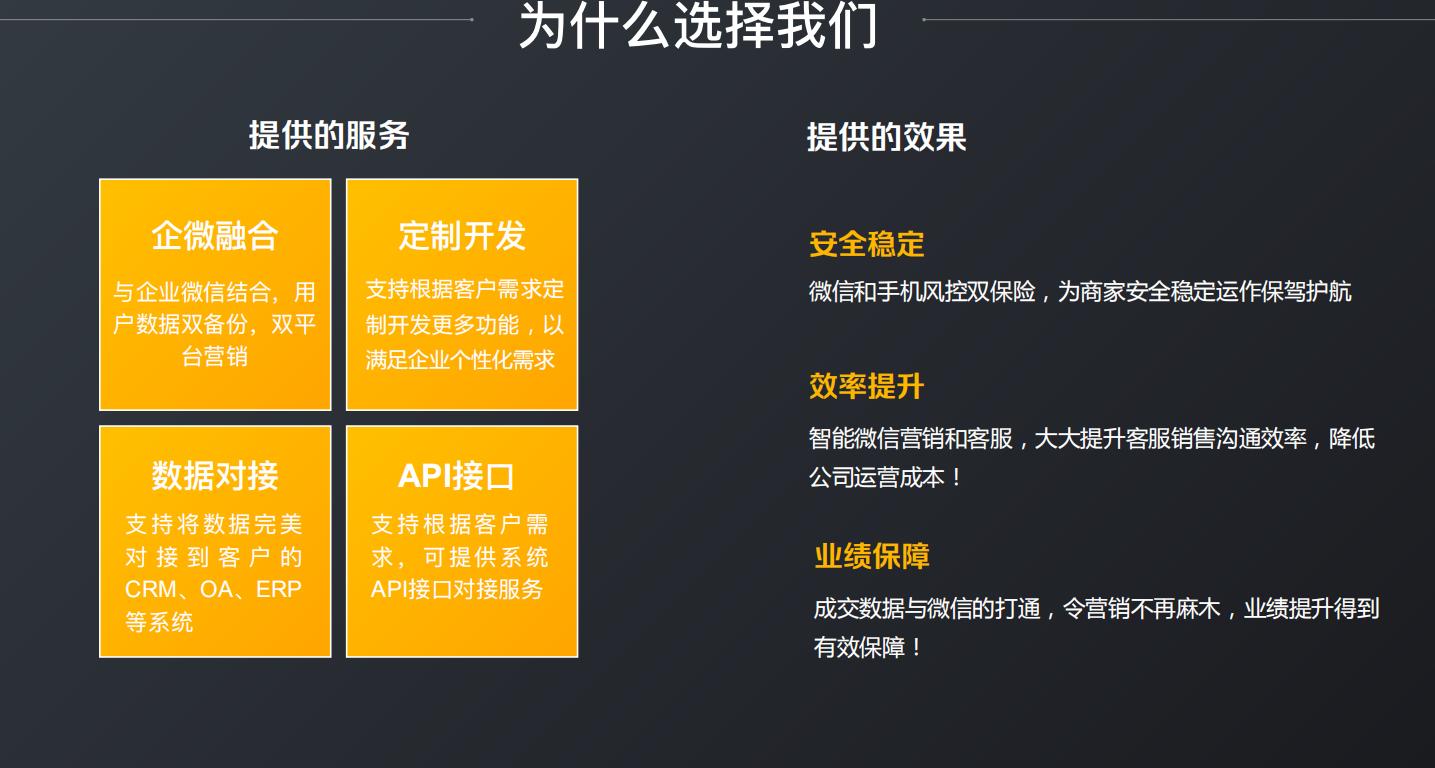Click the 定制开发 card description text
The width and height of the screenshot is (1435, 768).
pos(461,325)
